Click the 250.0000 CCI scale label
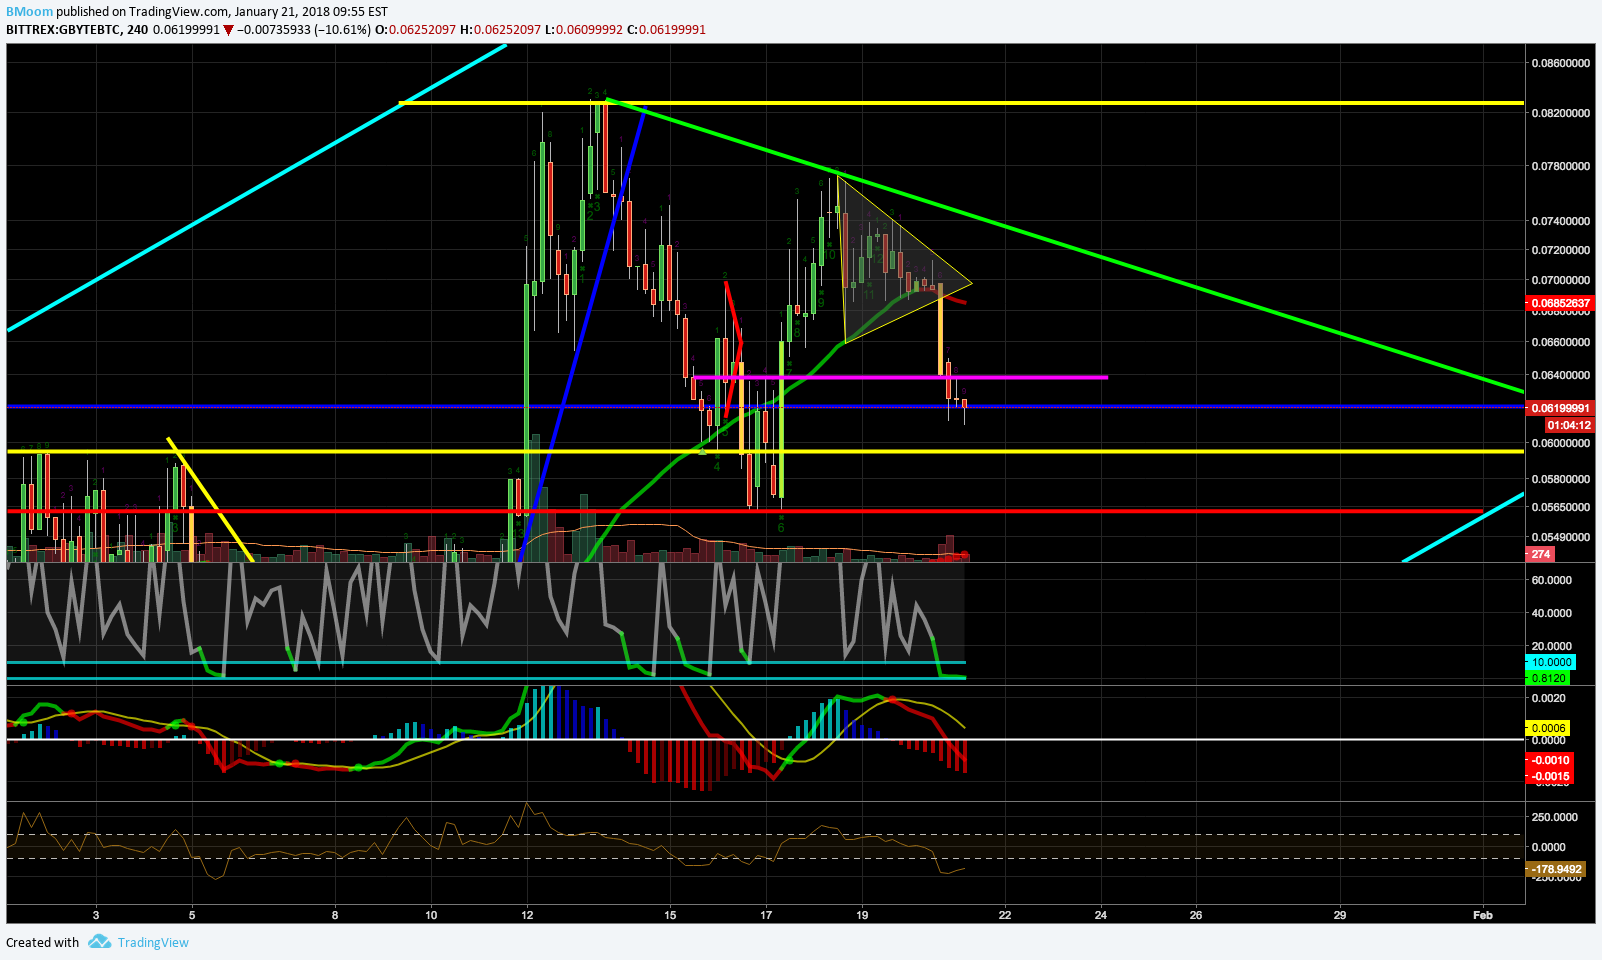 click(x=1555, y=817)
